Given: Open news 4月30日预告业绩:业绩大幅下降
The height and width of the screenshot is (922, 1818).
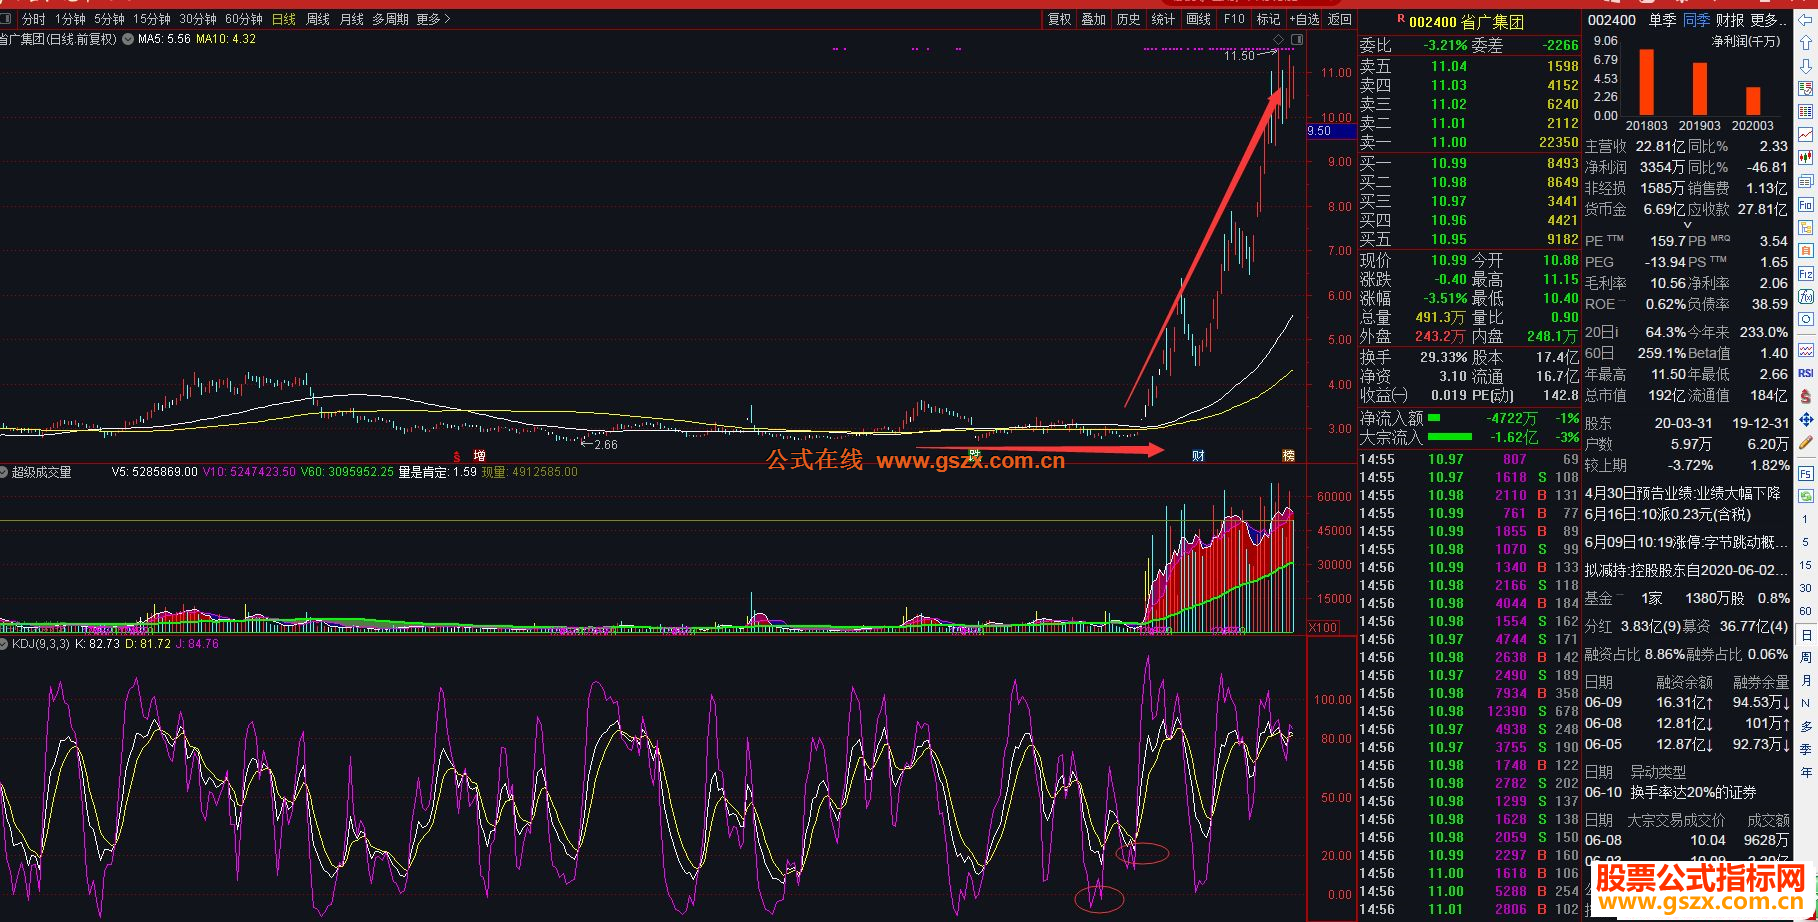Looking at the screenshot, I should click(1682, 493).
